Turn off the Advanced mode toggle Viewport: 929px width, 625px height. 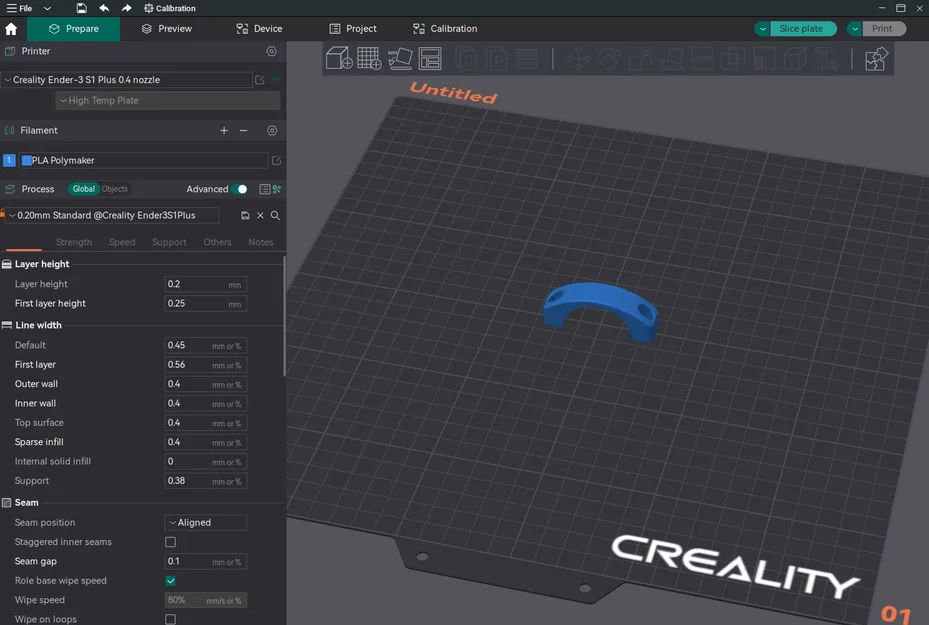[x=241, y=188]
